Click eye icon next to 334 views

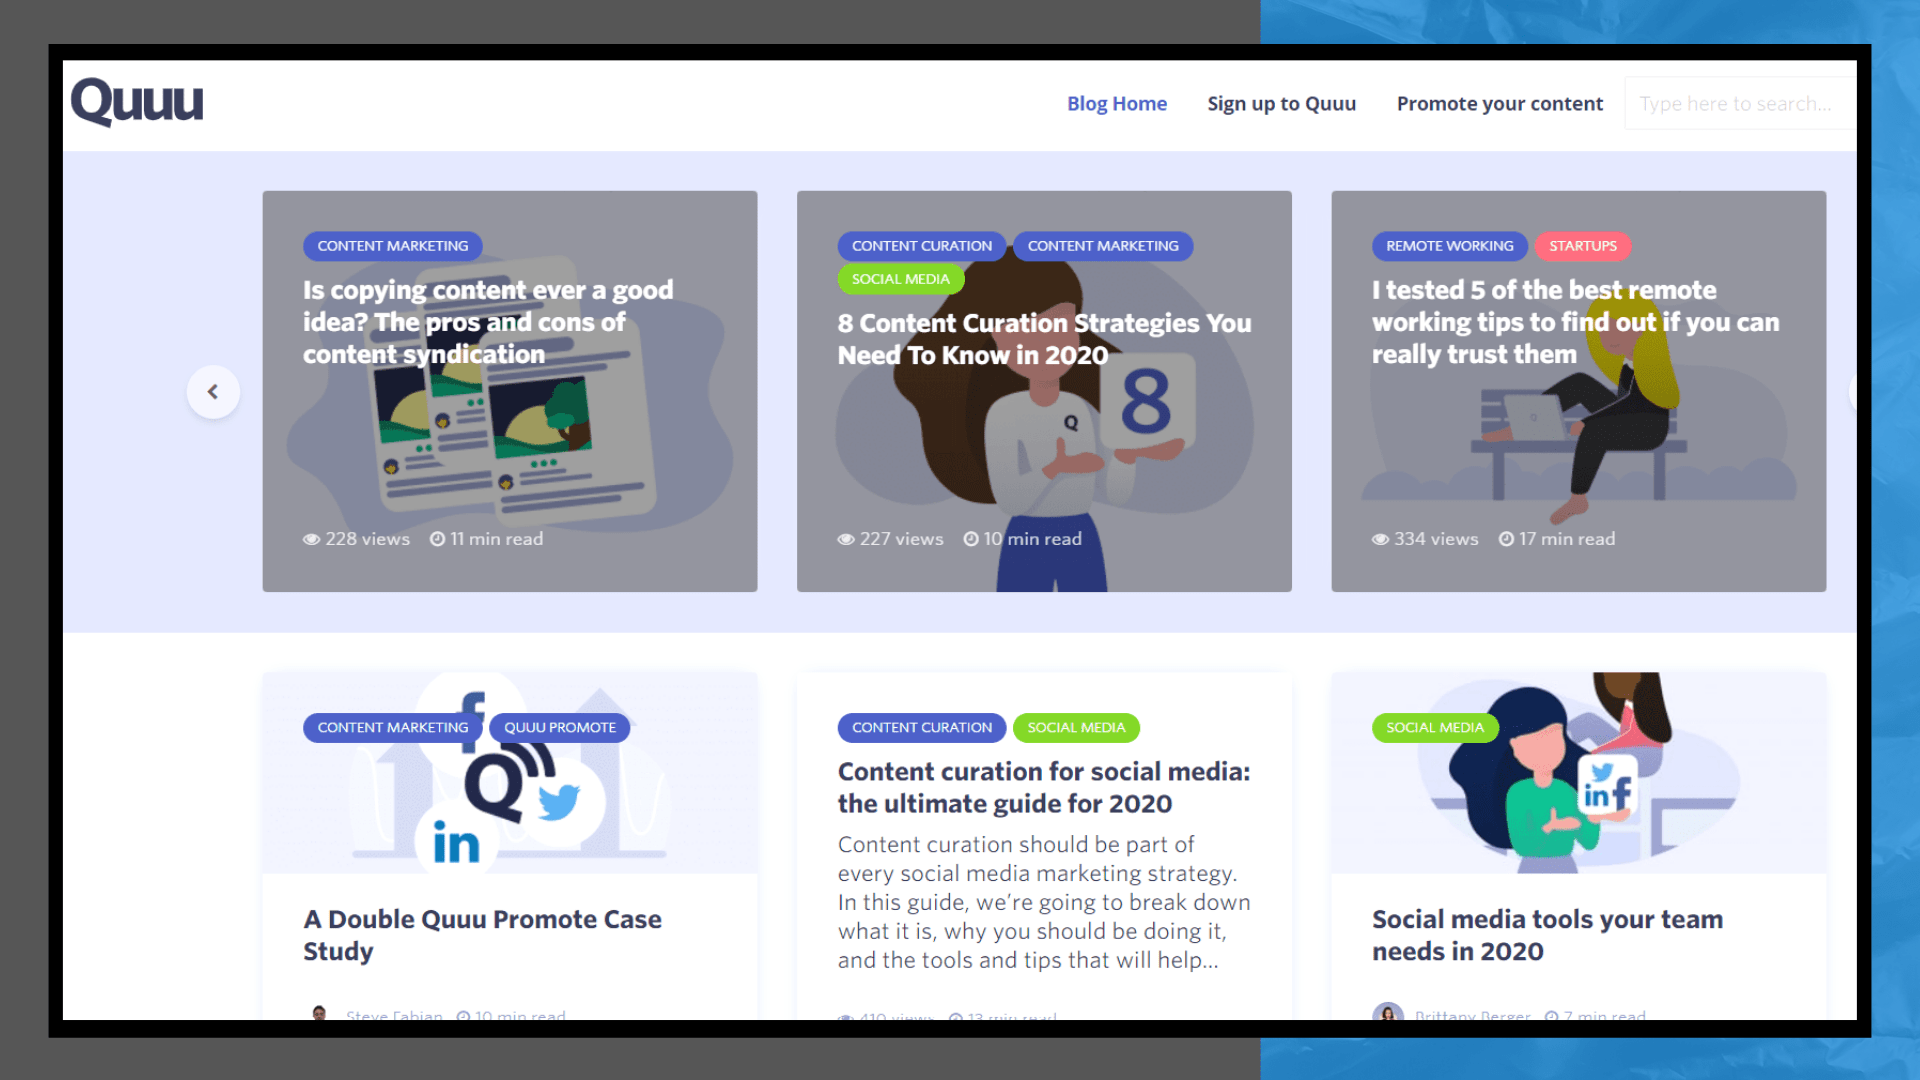(1380, 540)
